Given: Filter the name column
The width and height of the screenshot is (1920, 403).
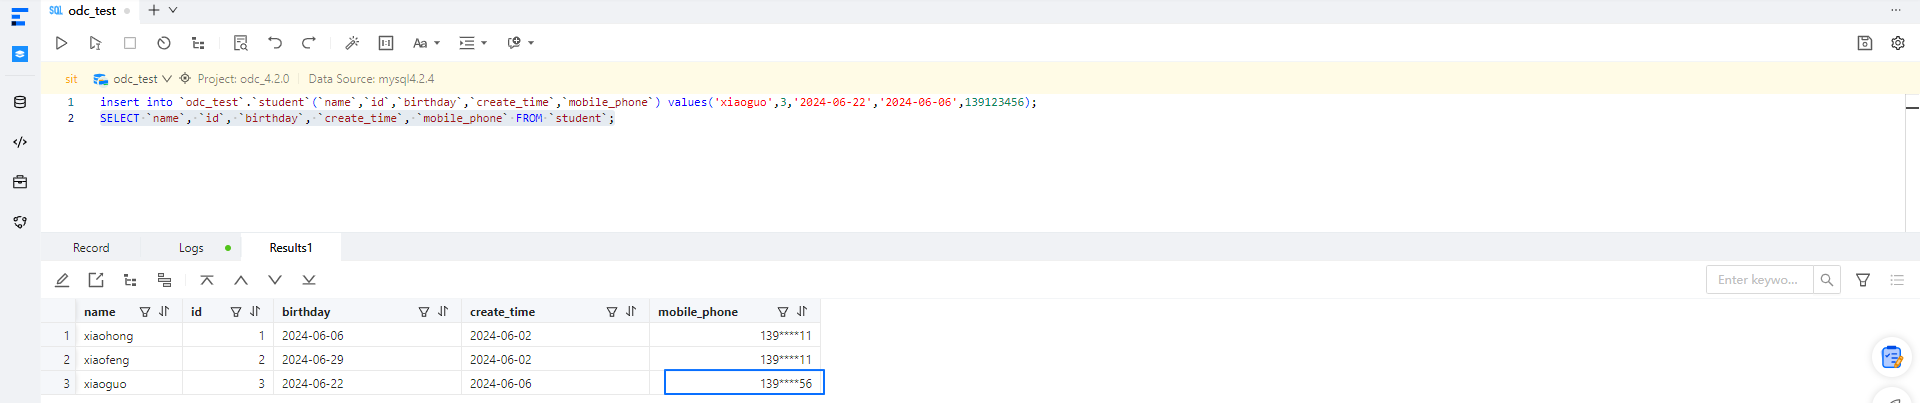Looking at the screenshot, I should pos(145,312).
